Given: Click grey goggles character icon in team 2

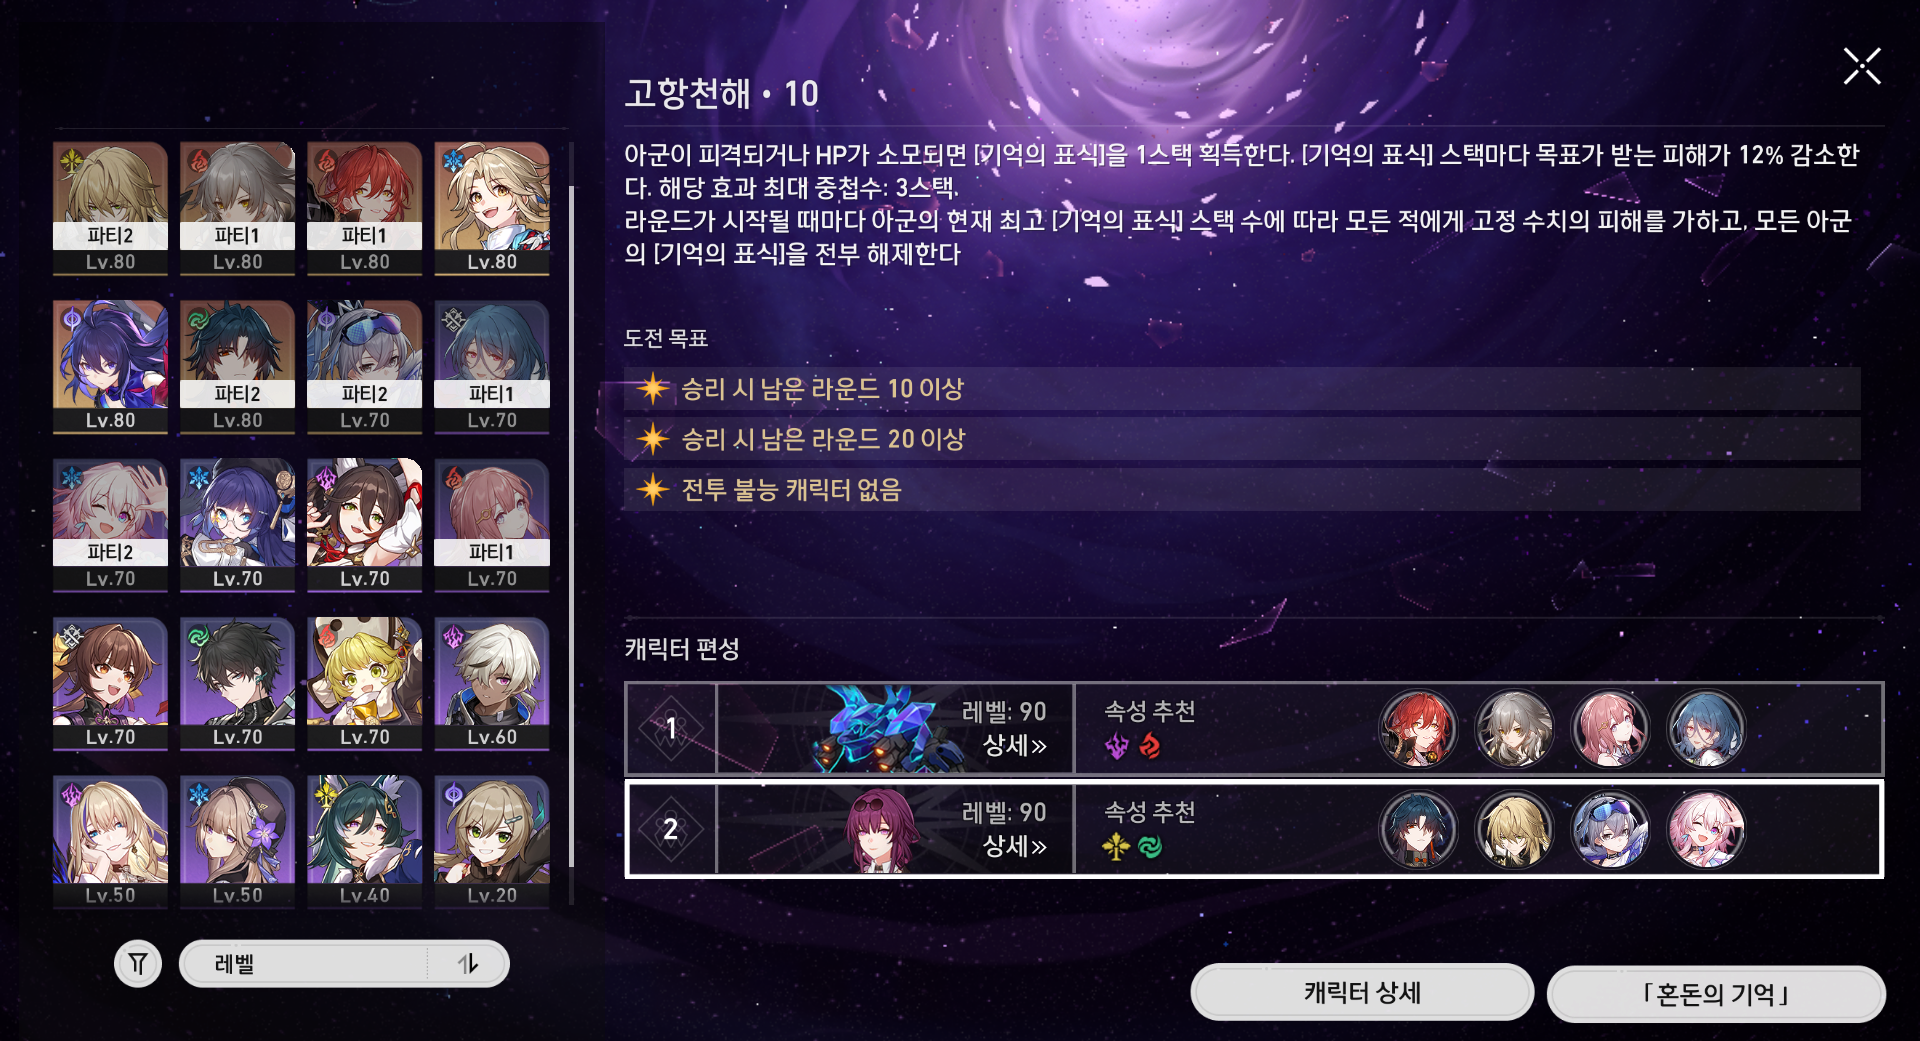Looking at the screenshot, I should (1610, 829).
